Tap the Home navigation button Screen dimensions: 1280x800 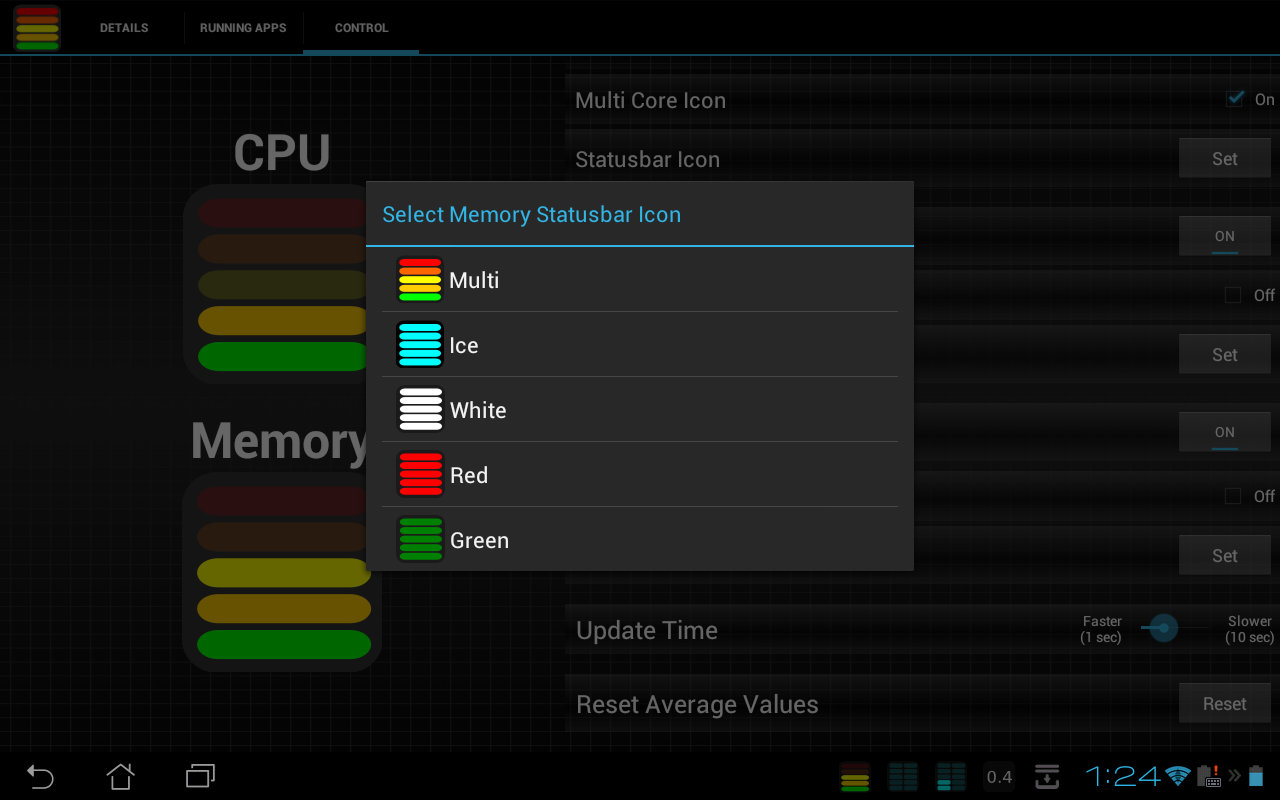click(x=120, y=776)
